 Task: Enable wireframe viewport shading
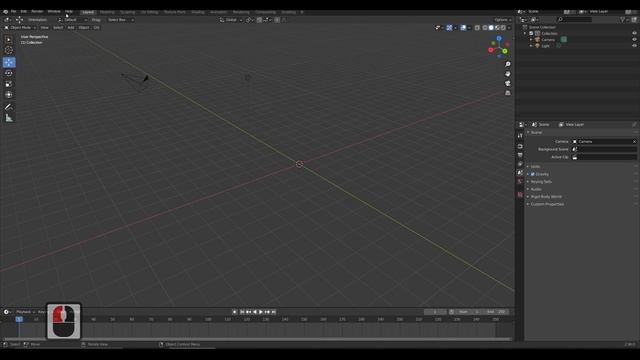click(x=485, y=28)
